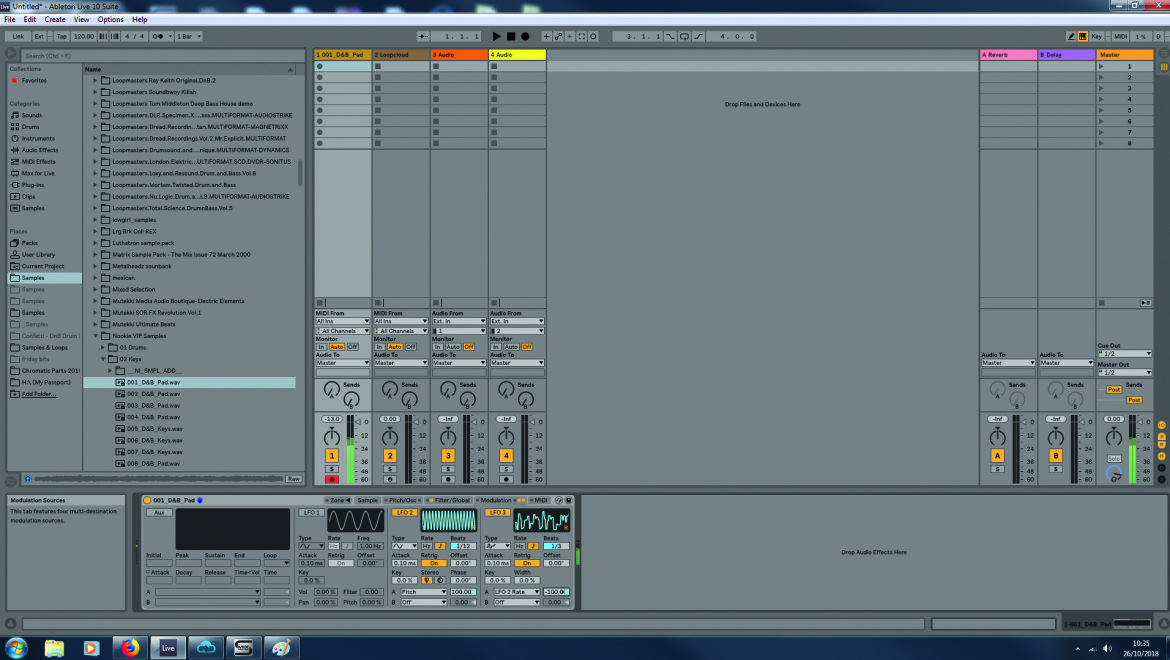Image resolution: width=1170 pixels, height=660 pixels.
Task: Open the Max for Live category
Action: click(38, 173)
